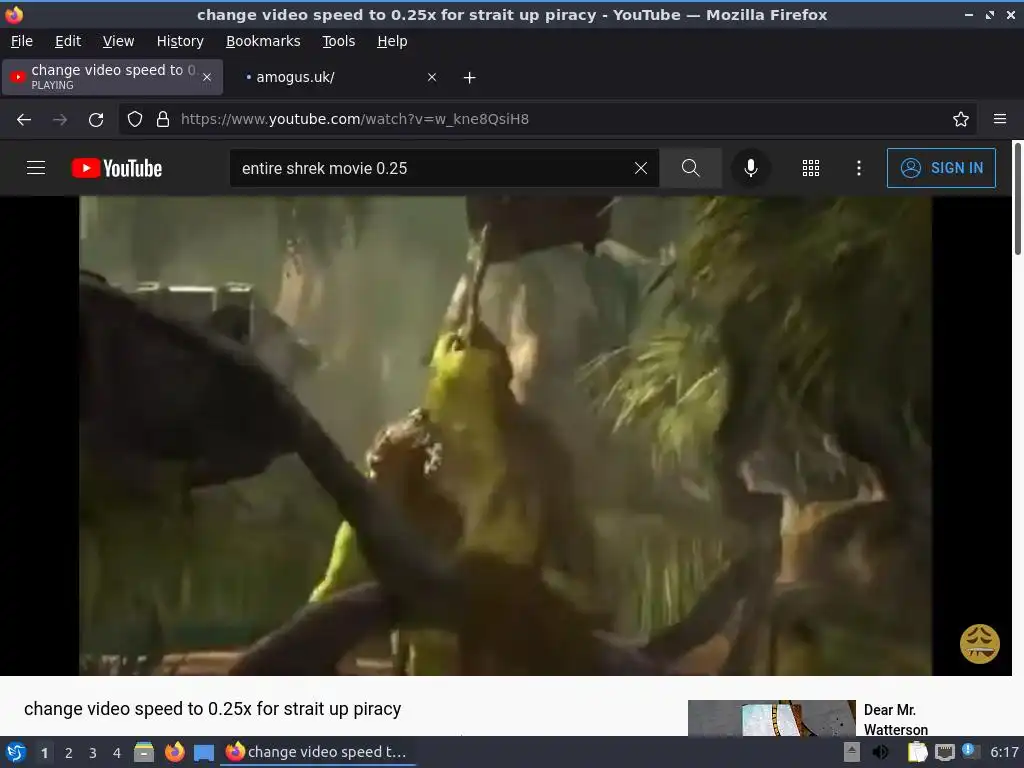Open the taskbar start menu icon
This screenshot has width=1024, height=768.
[16, 752]
